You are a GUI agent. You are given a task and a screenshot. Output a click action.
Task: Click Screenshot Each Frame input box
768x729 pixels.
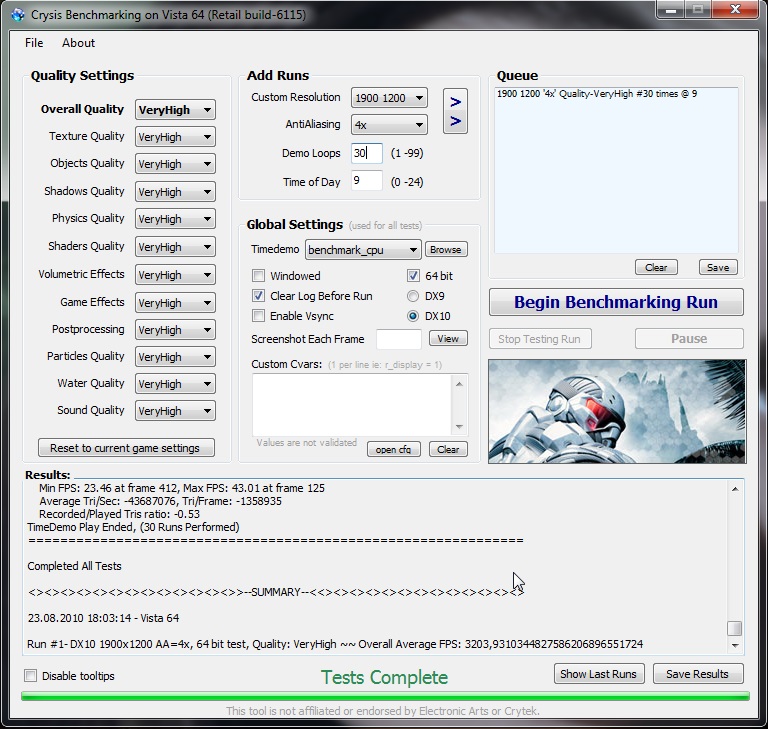click(x=398, y=339)
